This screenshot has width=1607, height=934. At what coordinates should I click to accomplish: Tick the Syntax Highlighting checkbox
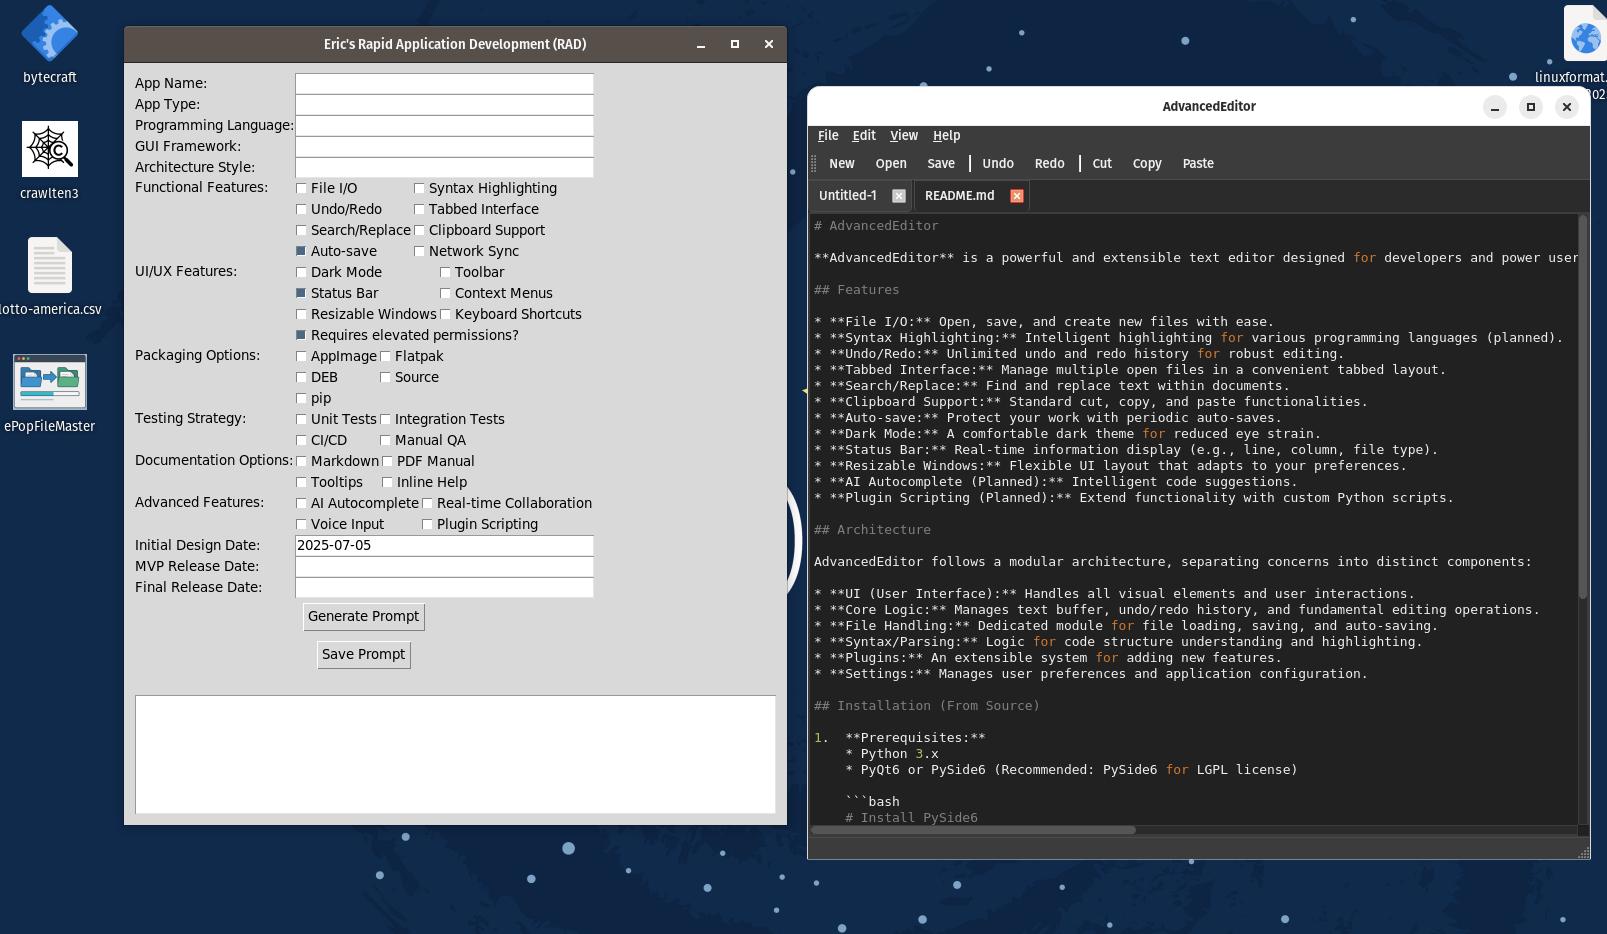(419, 188)
